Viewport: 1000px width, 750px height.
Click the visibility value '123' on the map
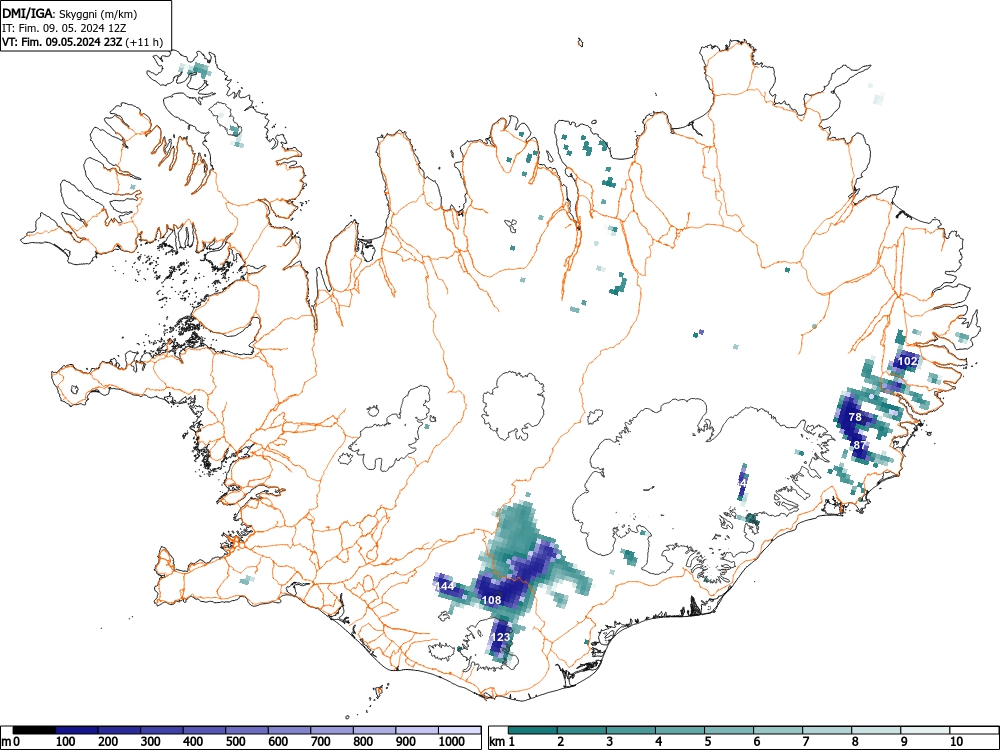501,636
